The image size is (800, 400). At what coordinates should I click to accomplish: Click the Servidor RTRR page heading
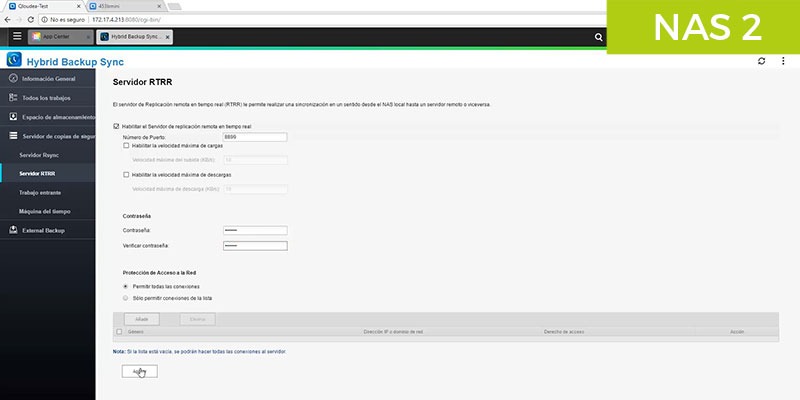[x=142, y=82]
